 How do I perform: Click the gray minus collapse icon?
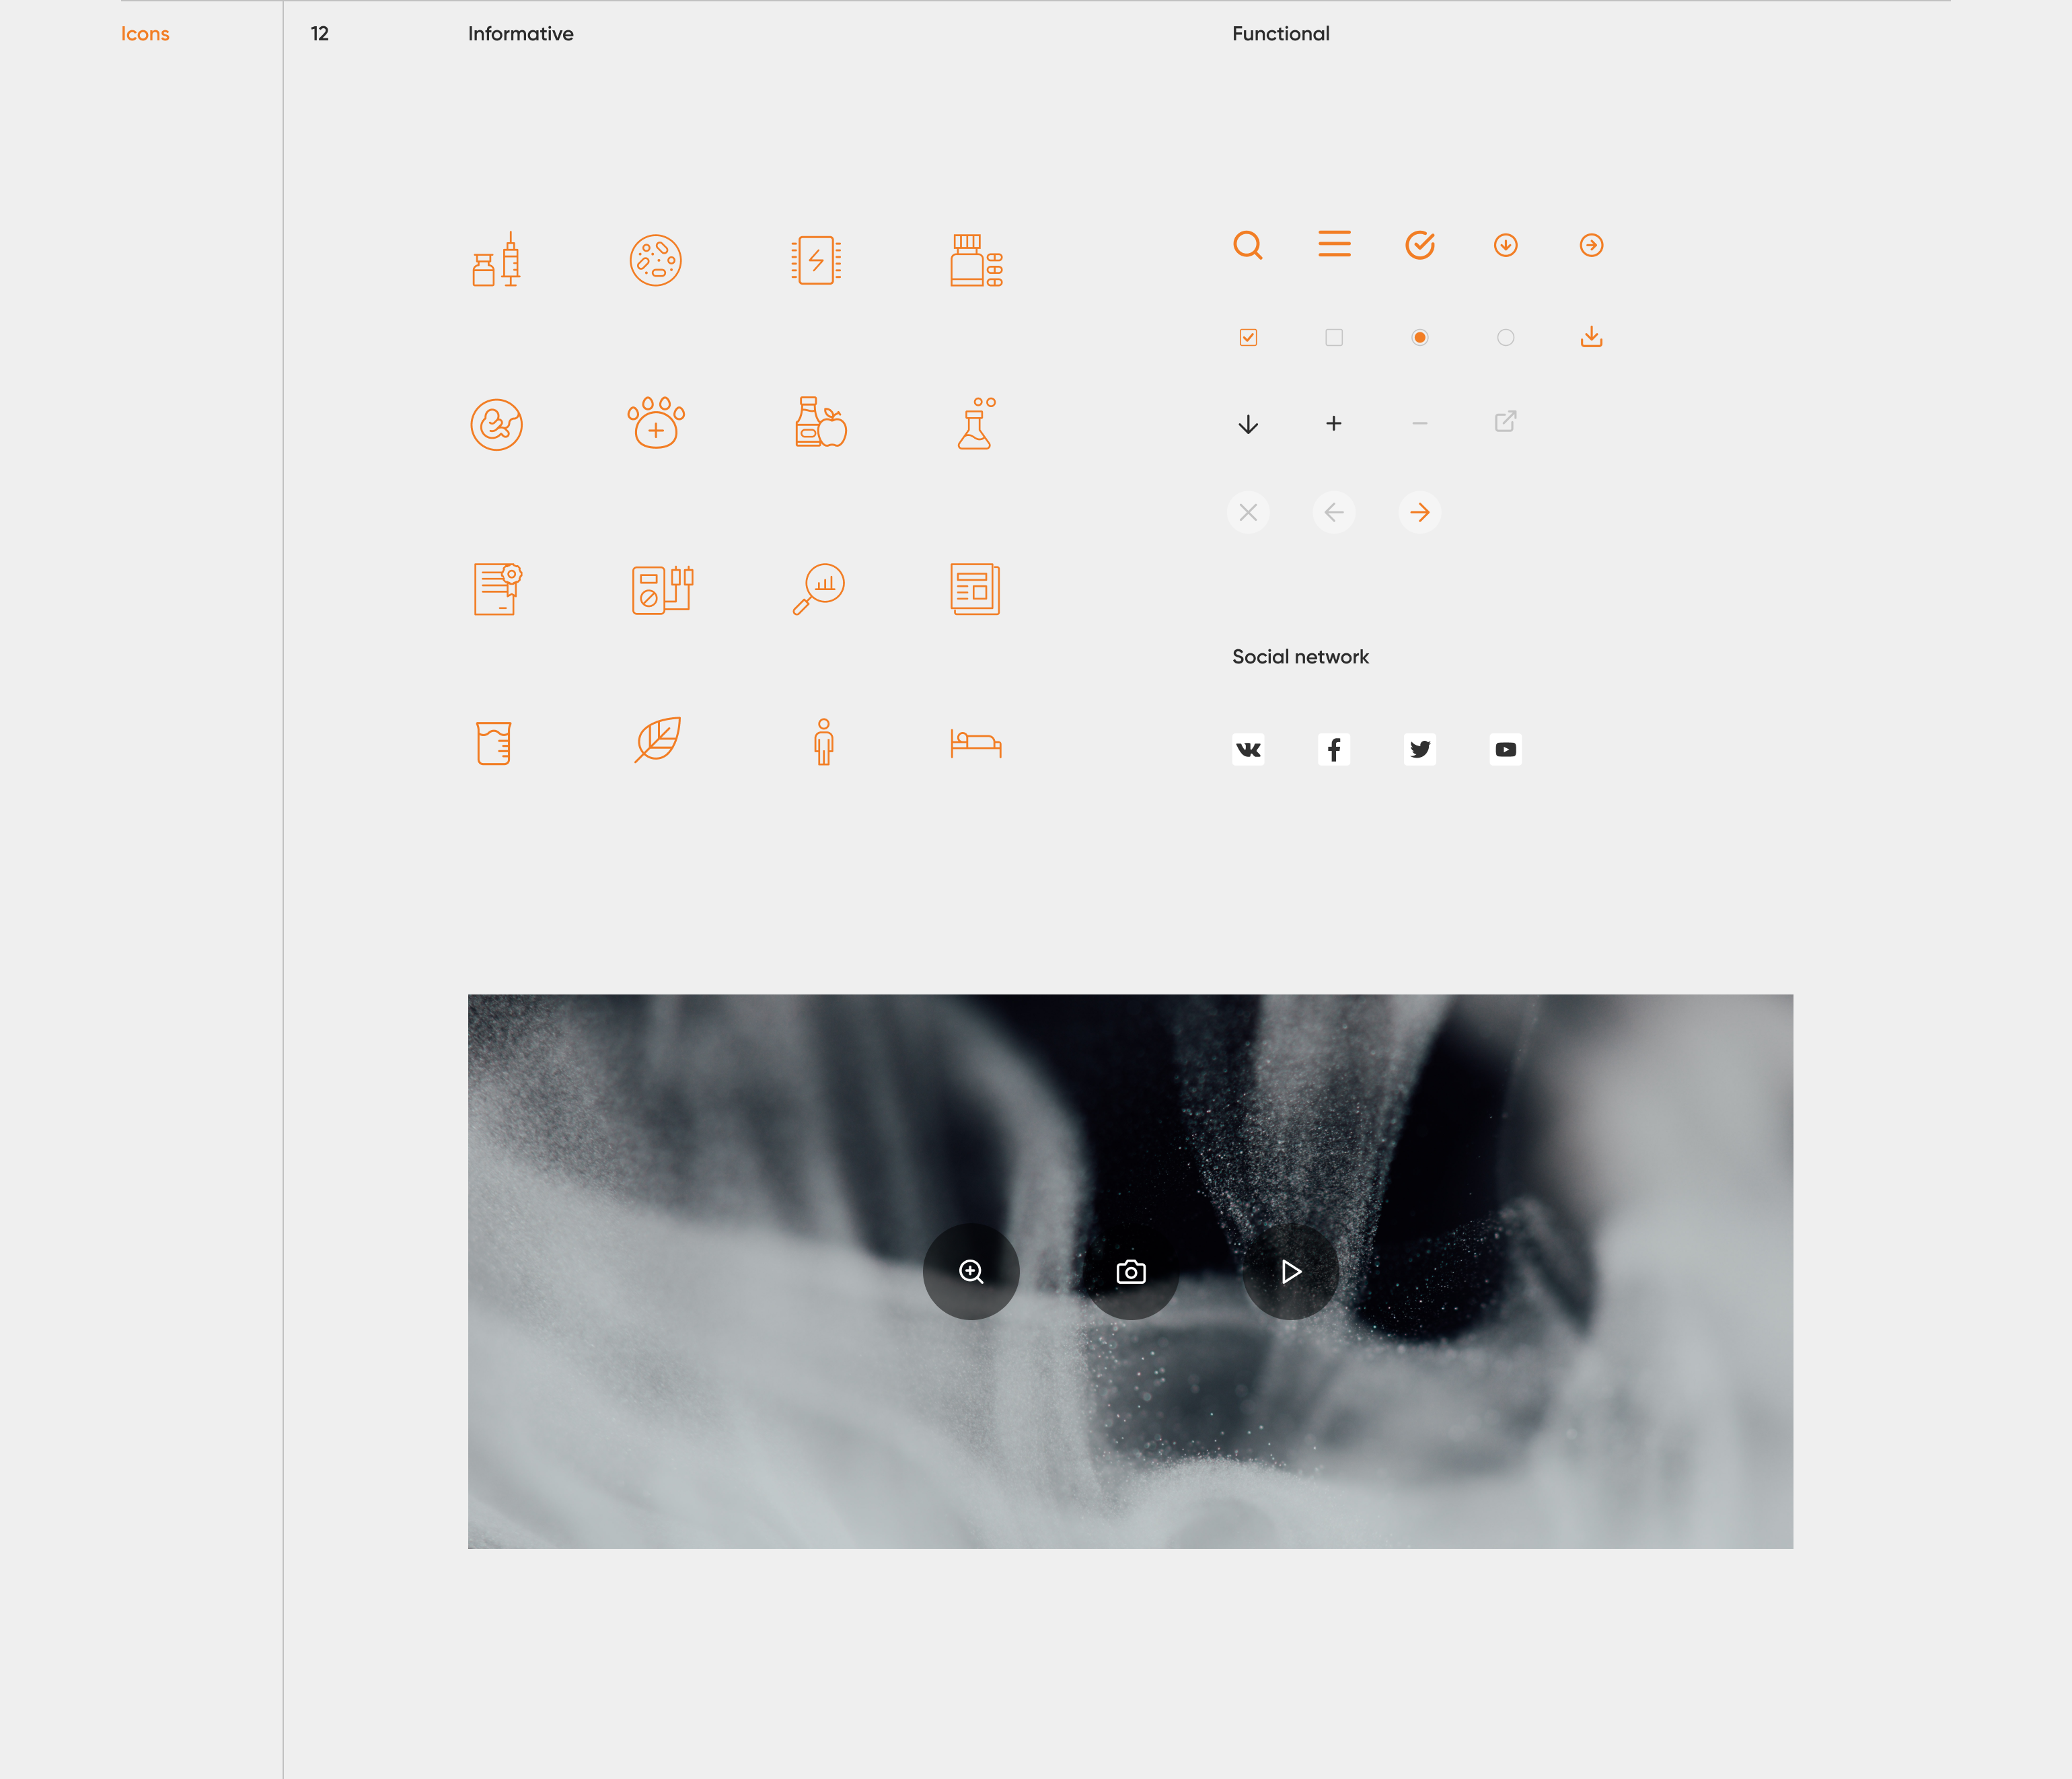tap(1419, 424)
